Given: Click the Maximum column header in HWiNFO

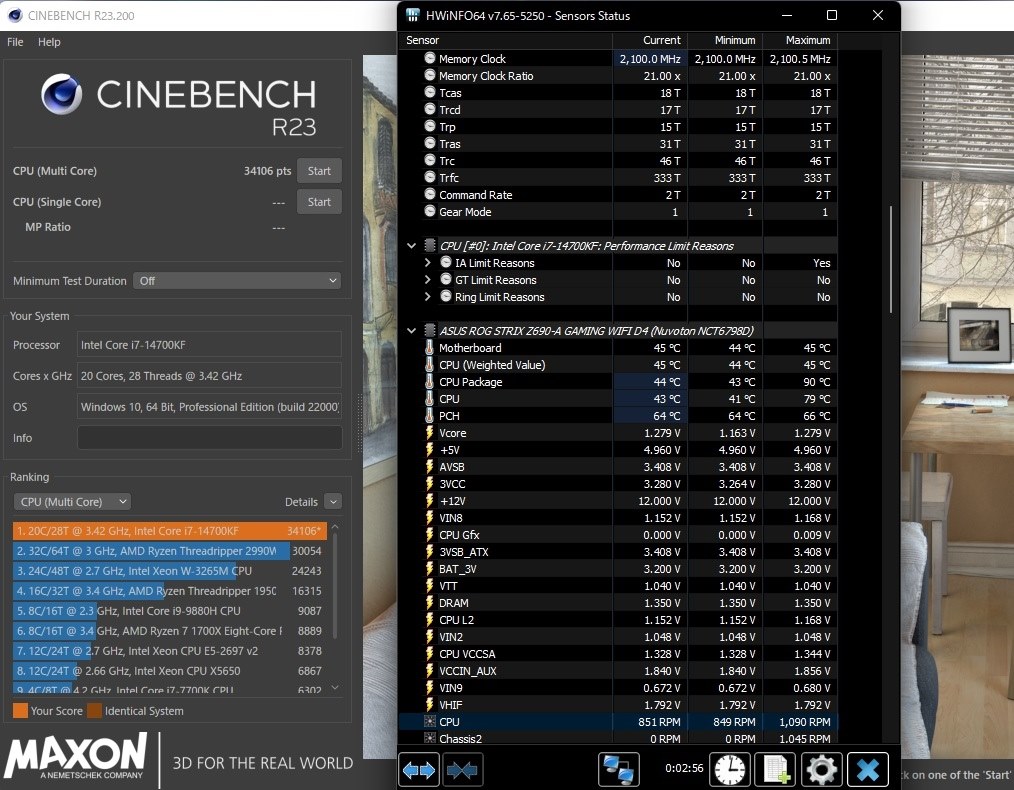Looking at the screenshot, I should (x=800, y=40).
